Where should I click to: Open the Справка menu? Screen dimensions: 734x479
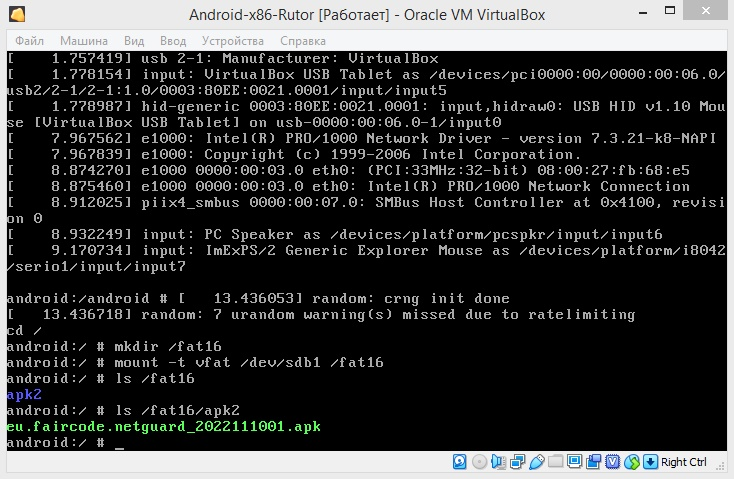(303, 41)
